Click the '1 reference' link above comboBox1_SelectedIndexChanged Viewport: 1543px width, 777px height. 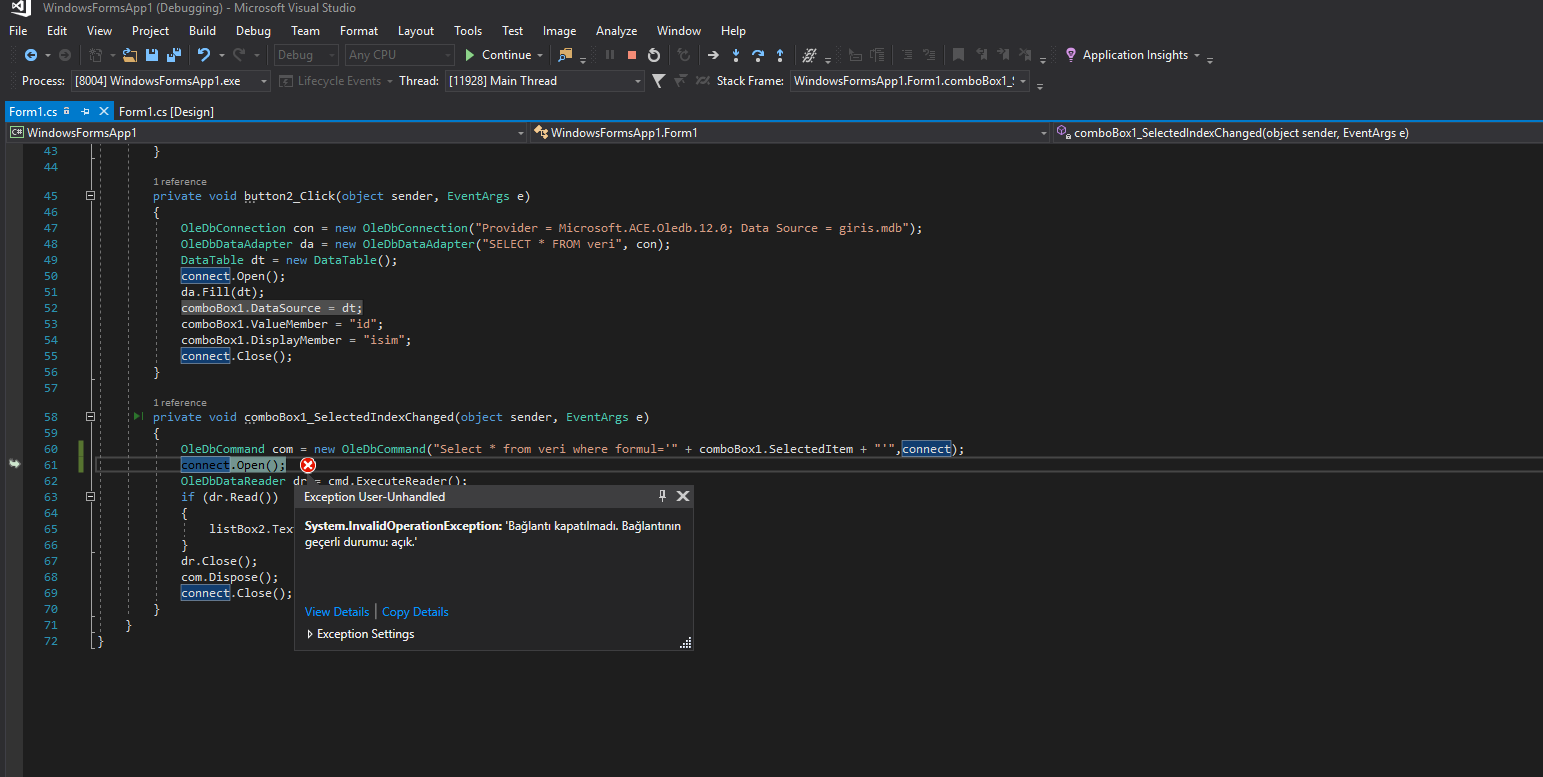[x=180, y=403]
